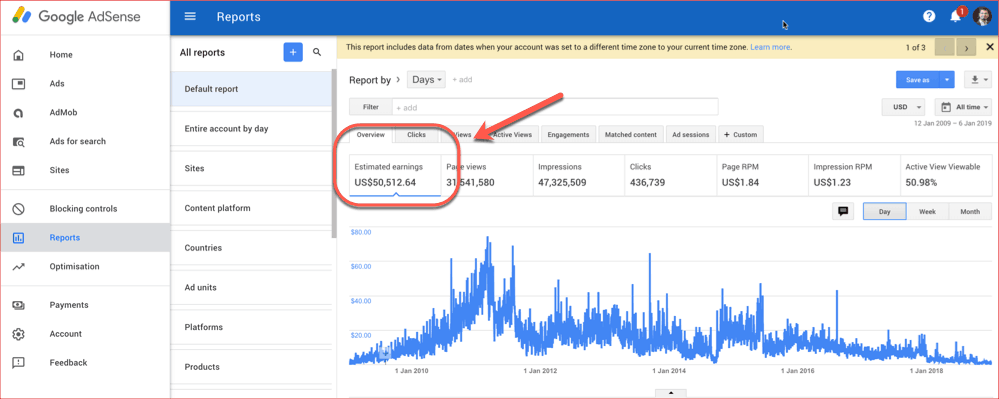Open the USD currency dropdown
Viewport: 999px width, 399px height.
click(903, 107)
